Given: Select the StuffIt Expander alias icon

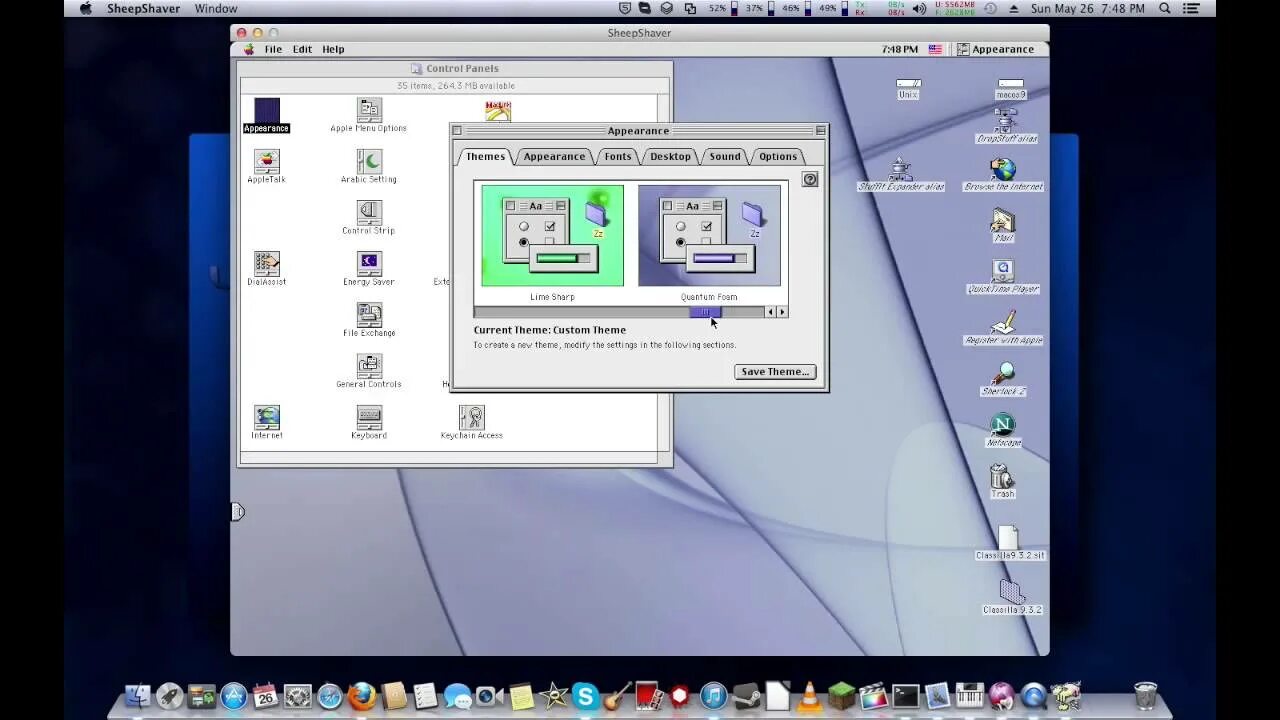Looking at the screenshot, I should click(900, 173).
